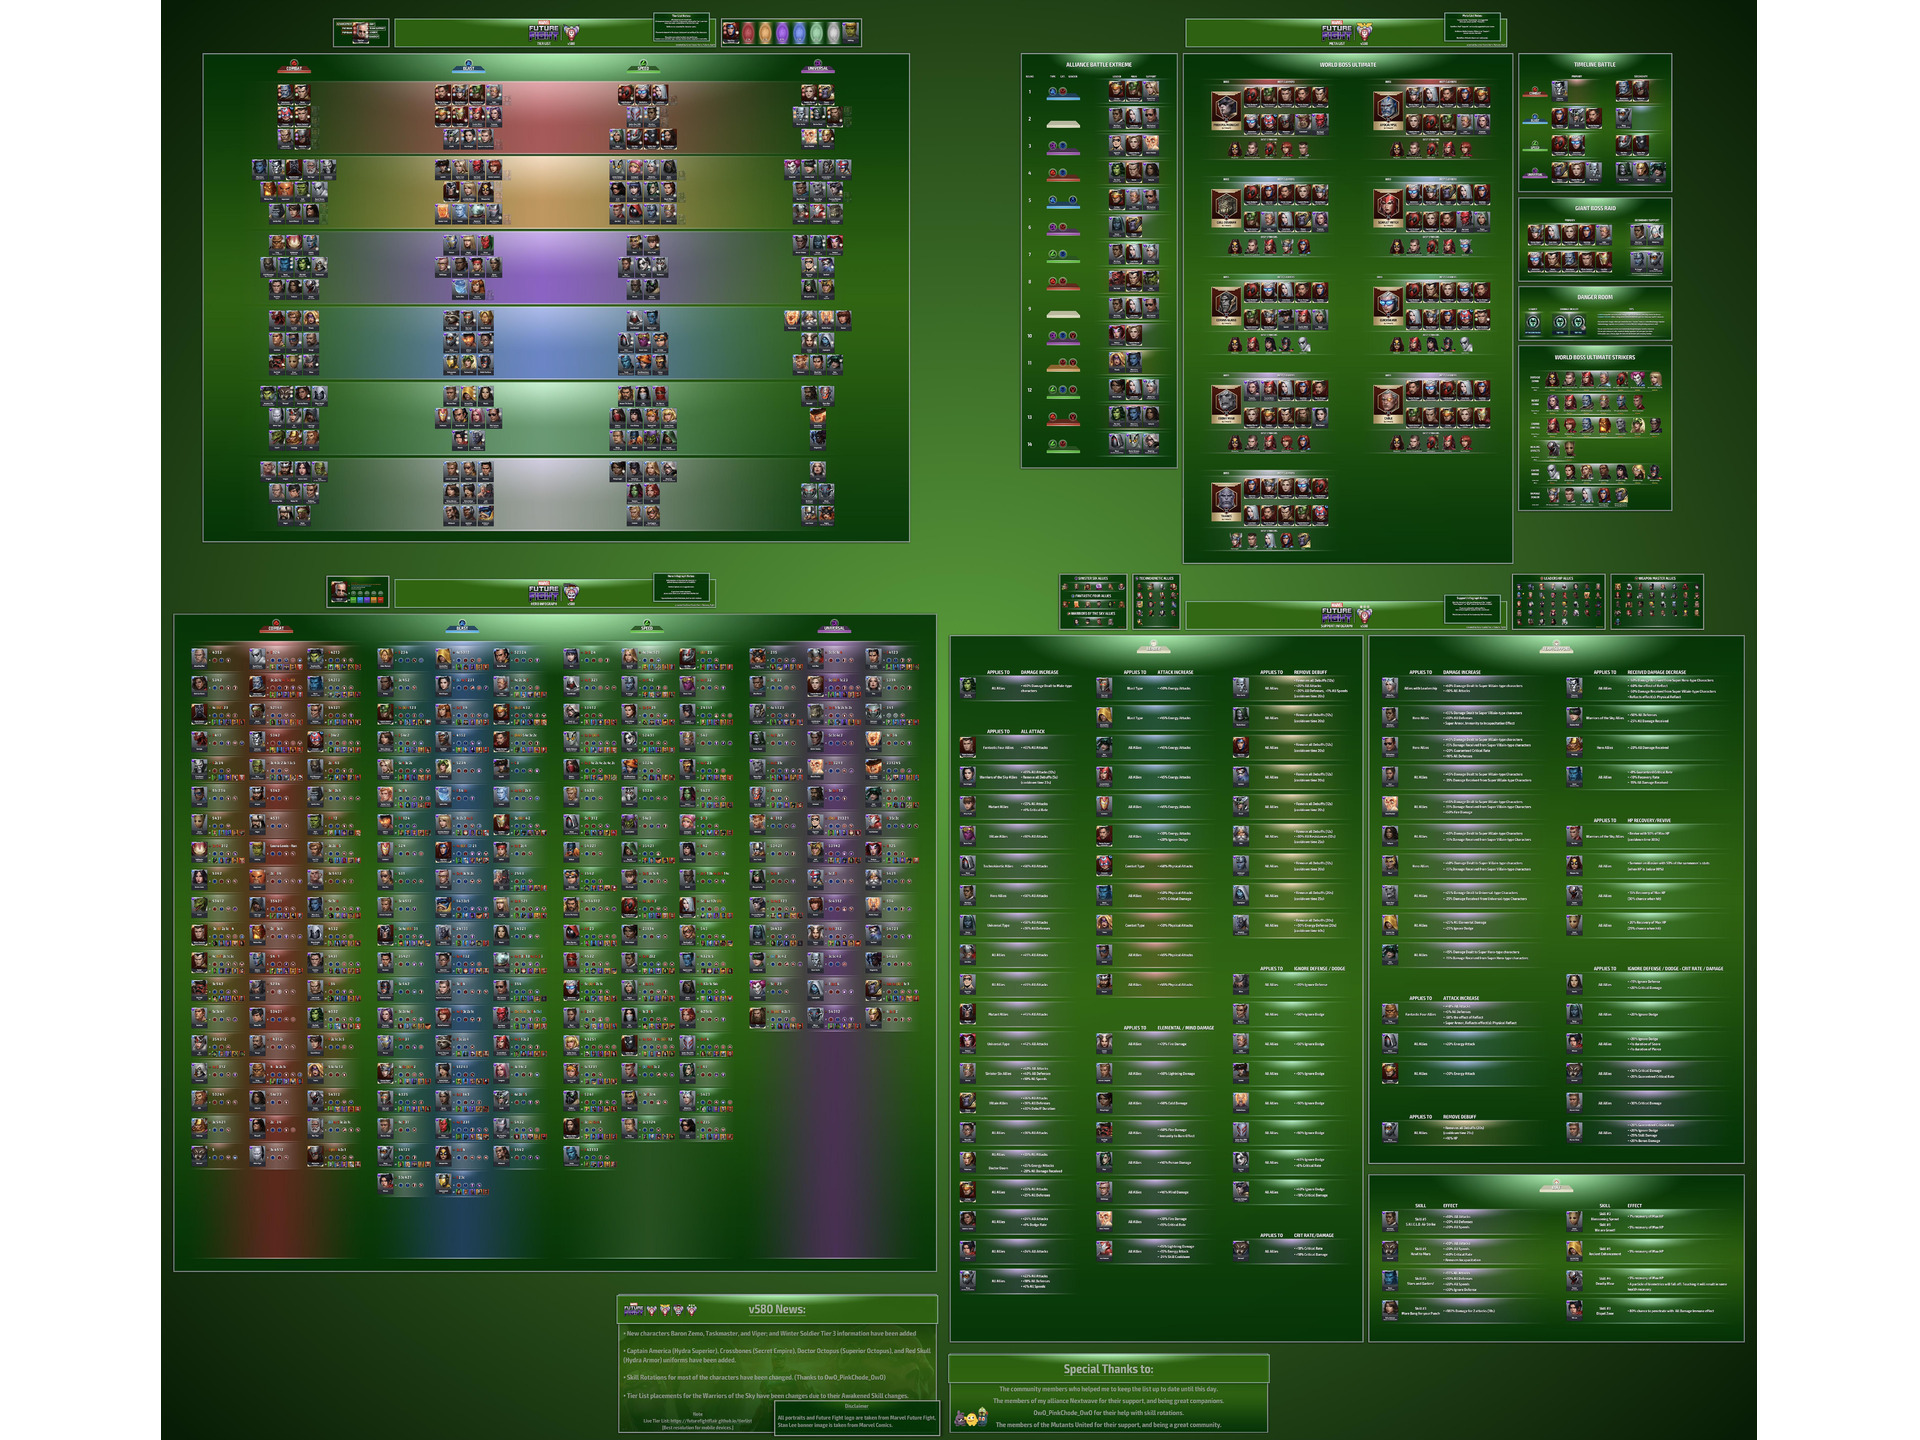Click the Future Fight logo beside v580 News
1920x1440 pixels.
[x=633, y=1309]
